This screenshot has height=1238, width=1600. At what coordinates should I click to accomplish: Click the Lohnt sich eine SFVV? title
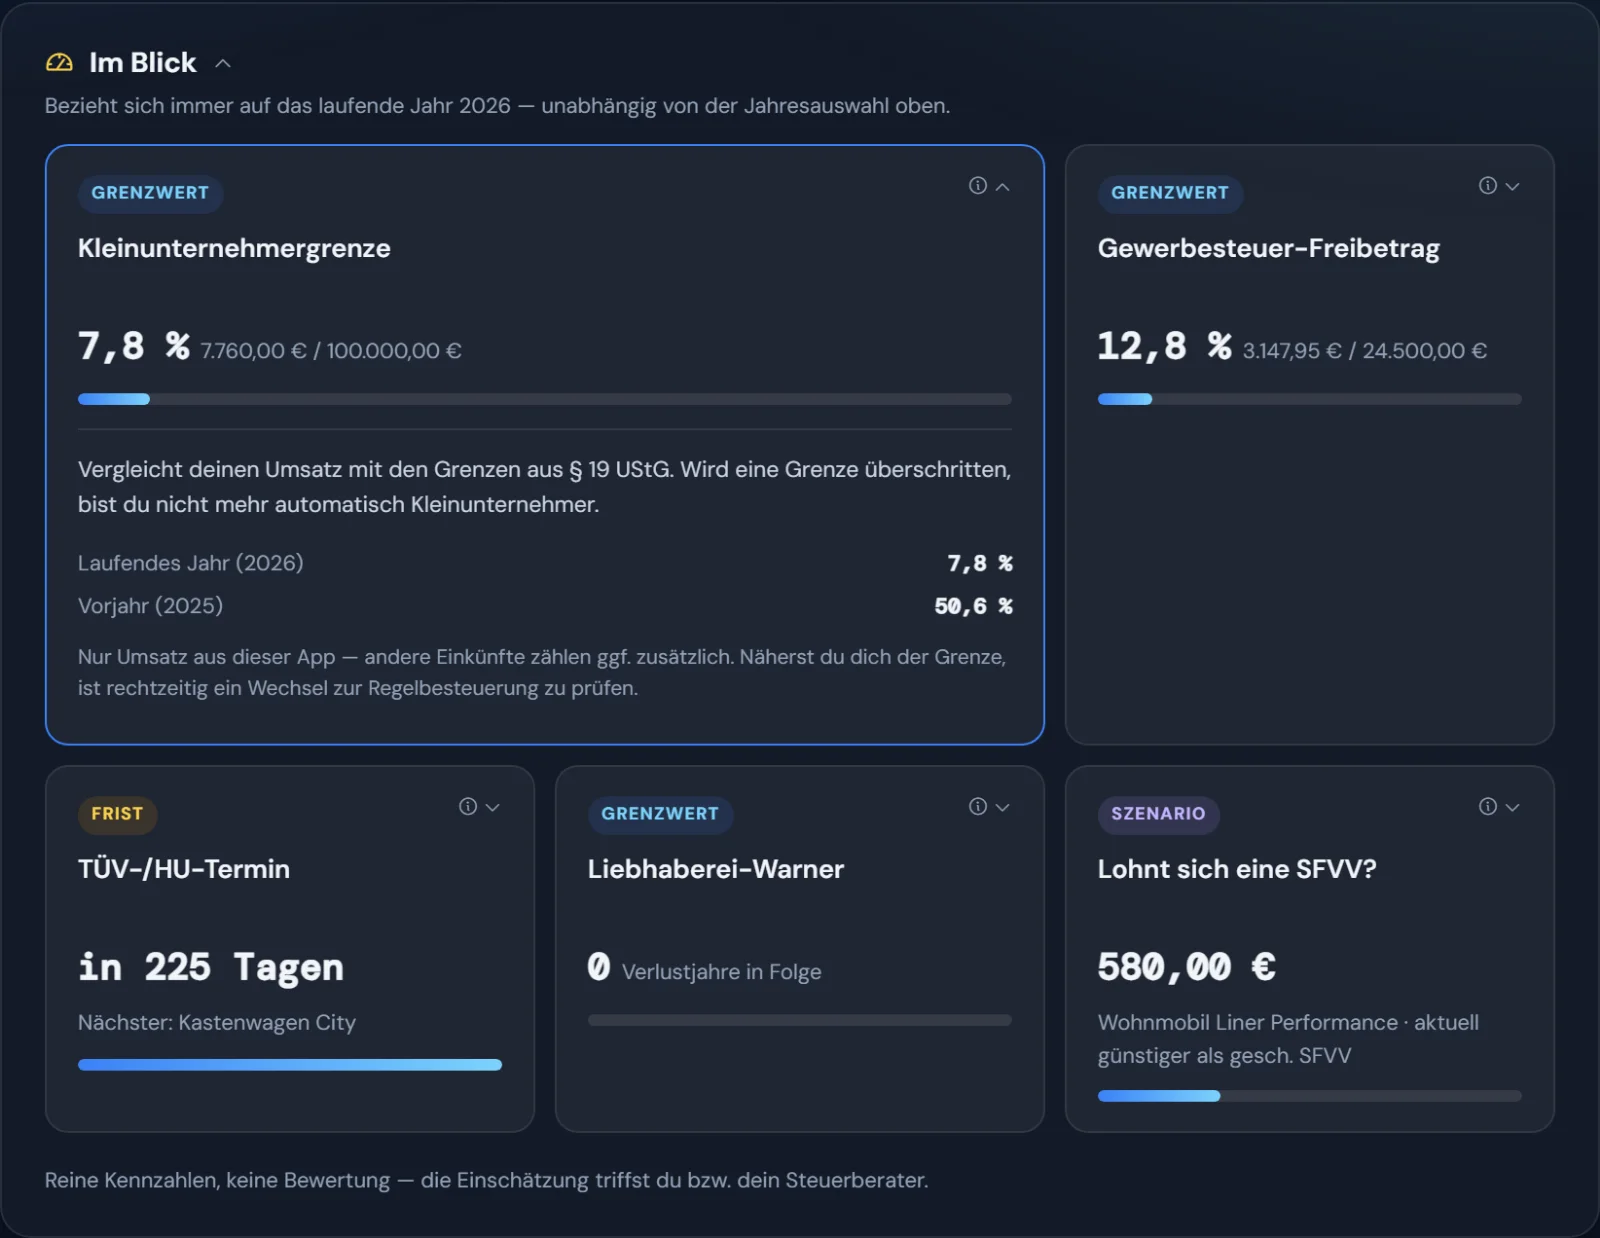tap(1237, 869)
